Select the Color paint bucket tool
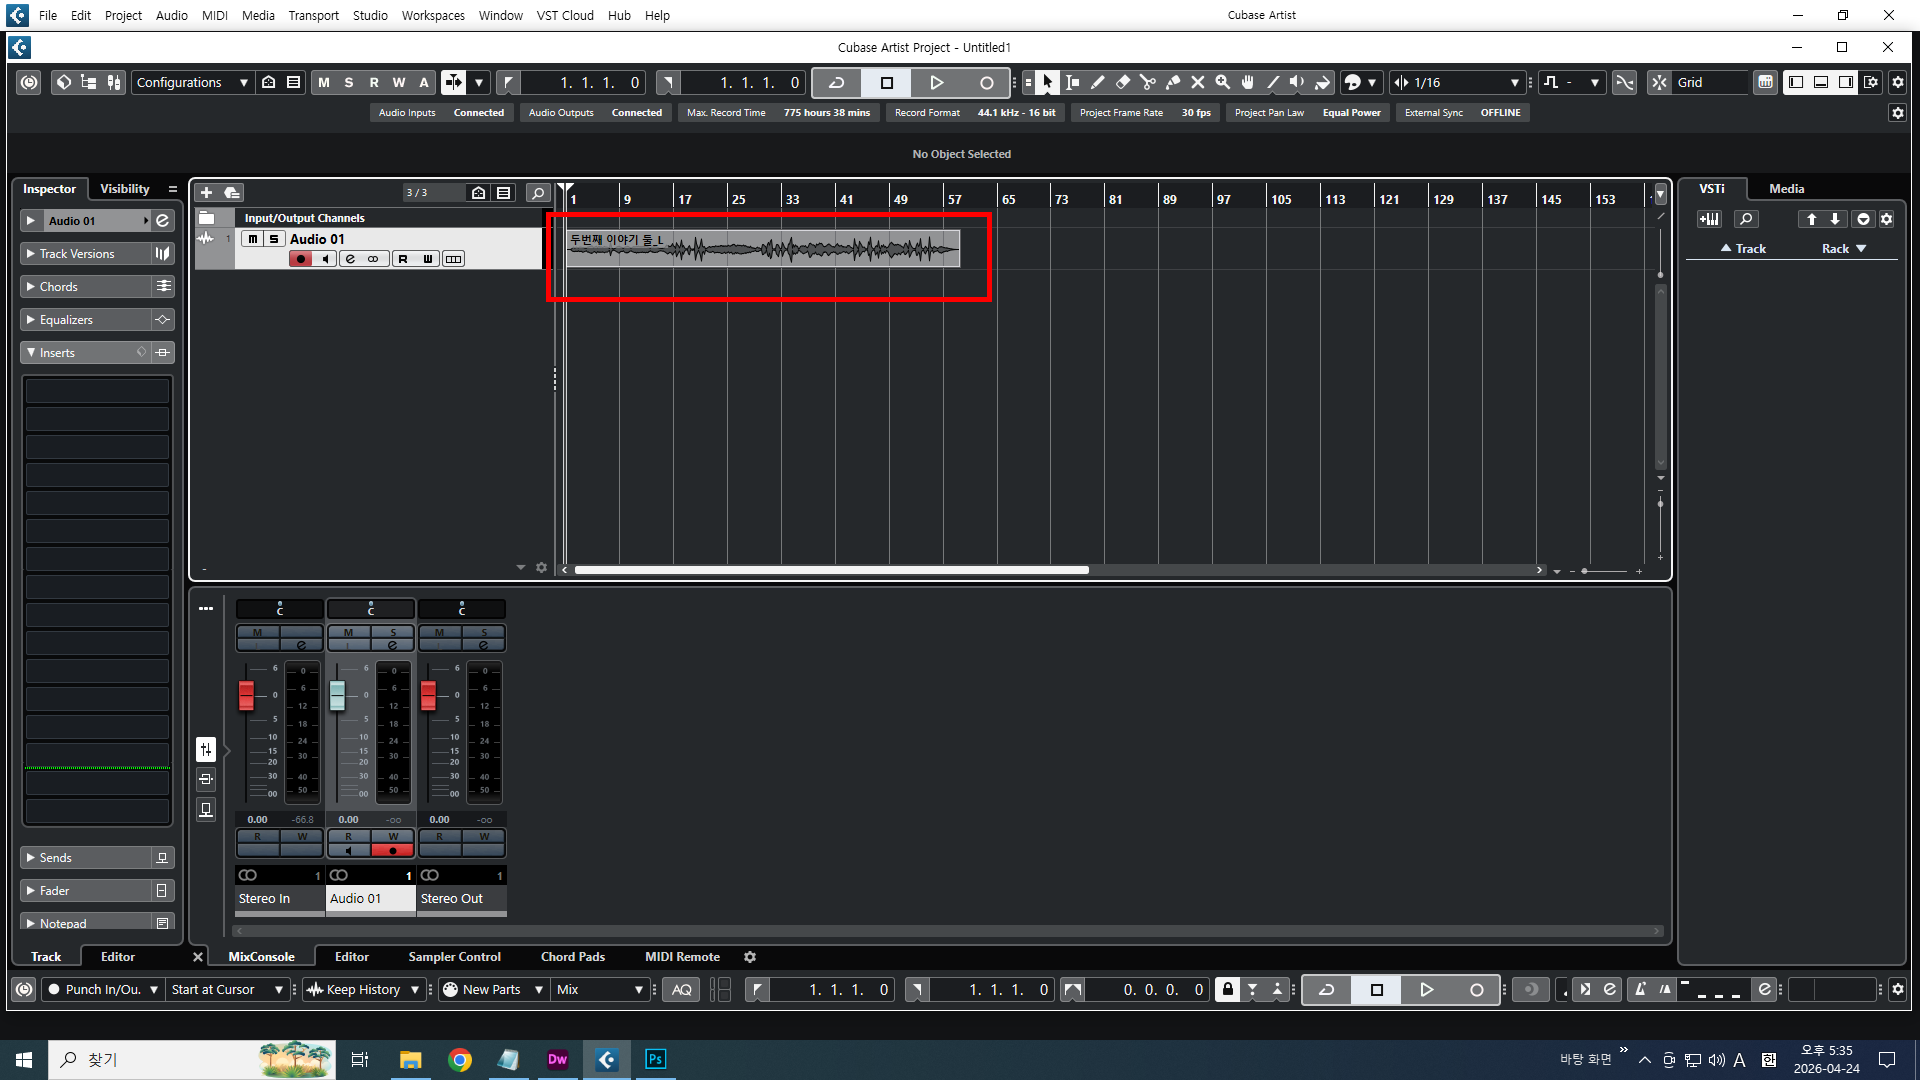The width and height of the screenshot is (1920, 1080). [x=1322, y=83]
